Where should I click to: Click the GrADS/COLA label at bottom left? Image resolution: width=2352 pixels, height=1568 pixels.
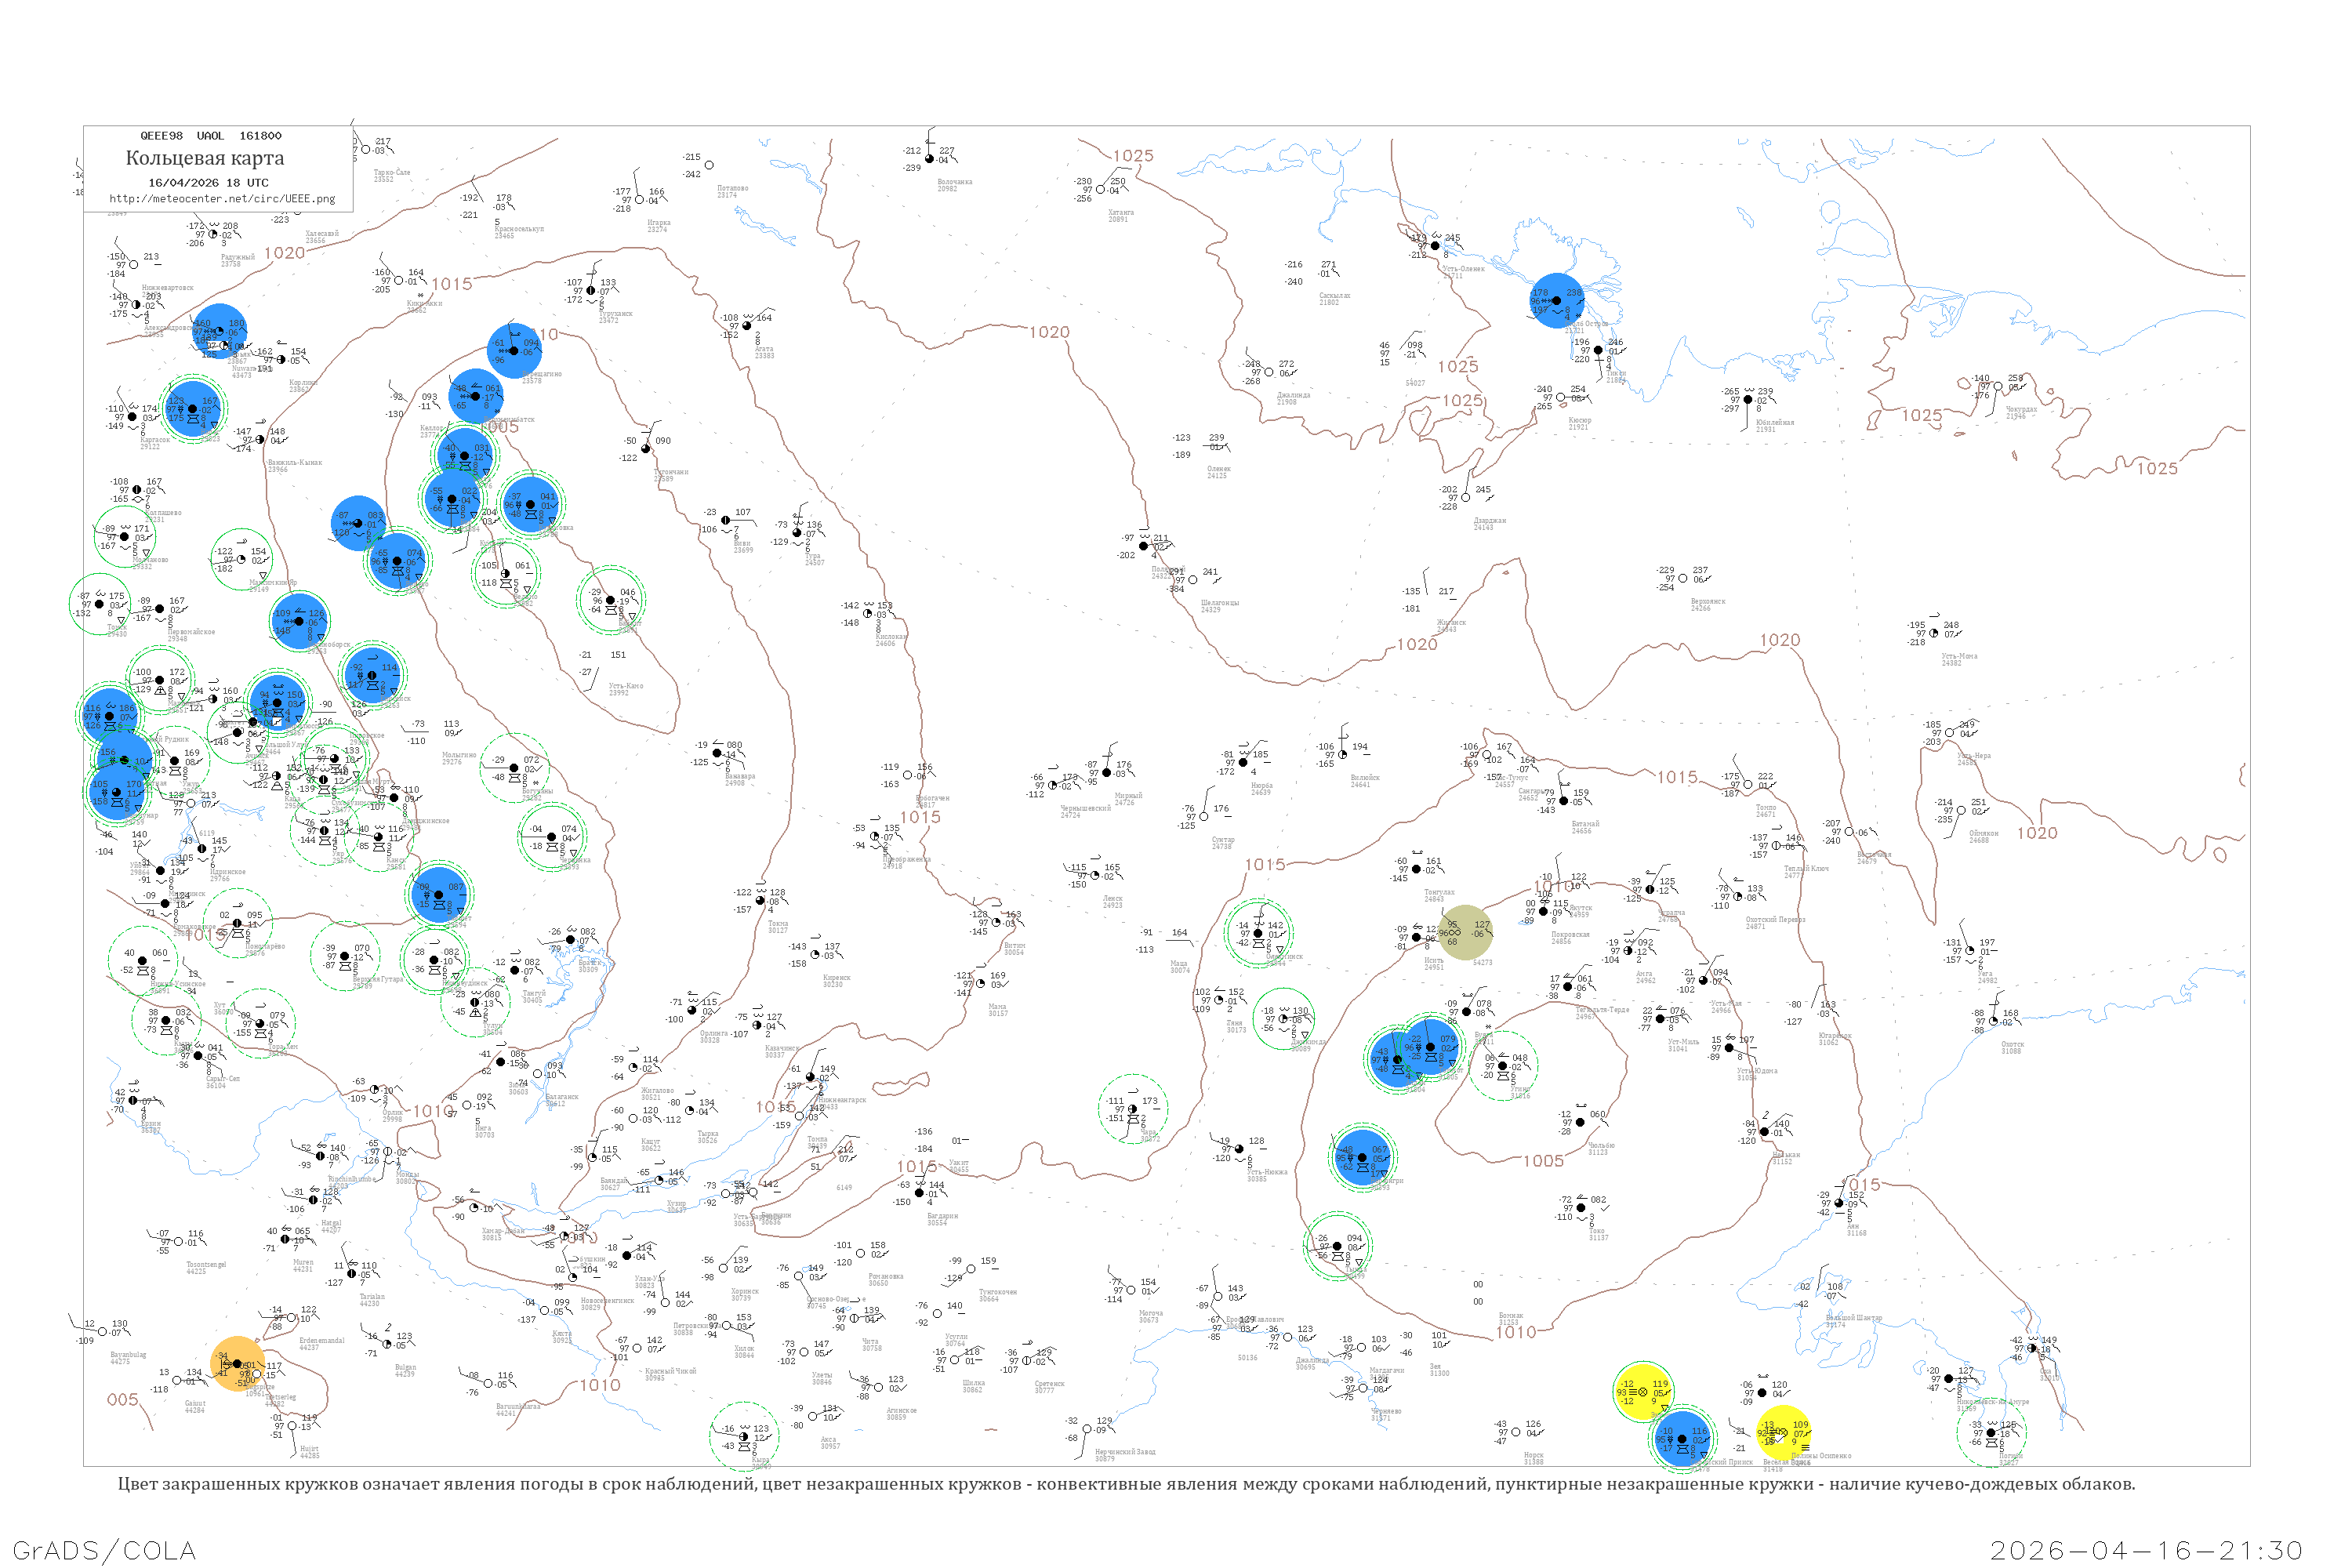coord(104,1550)
